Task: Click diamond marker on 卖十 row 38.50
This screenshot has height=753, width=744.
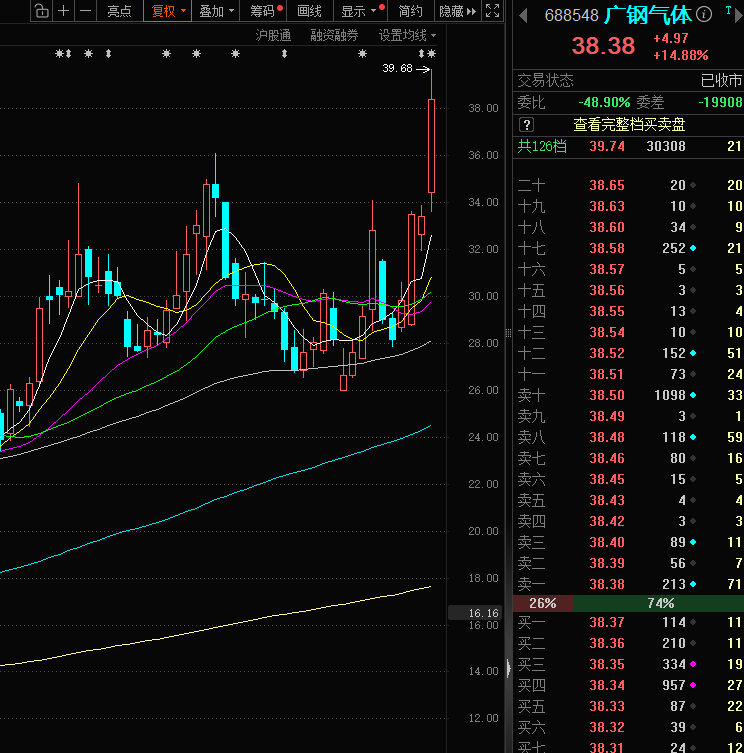Action: (x=693, y=395)
